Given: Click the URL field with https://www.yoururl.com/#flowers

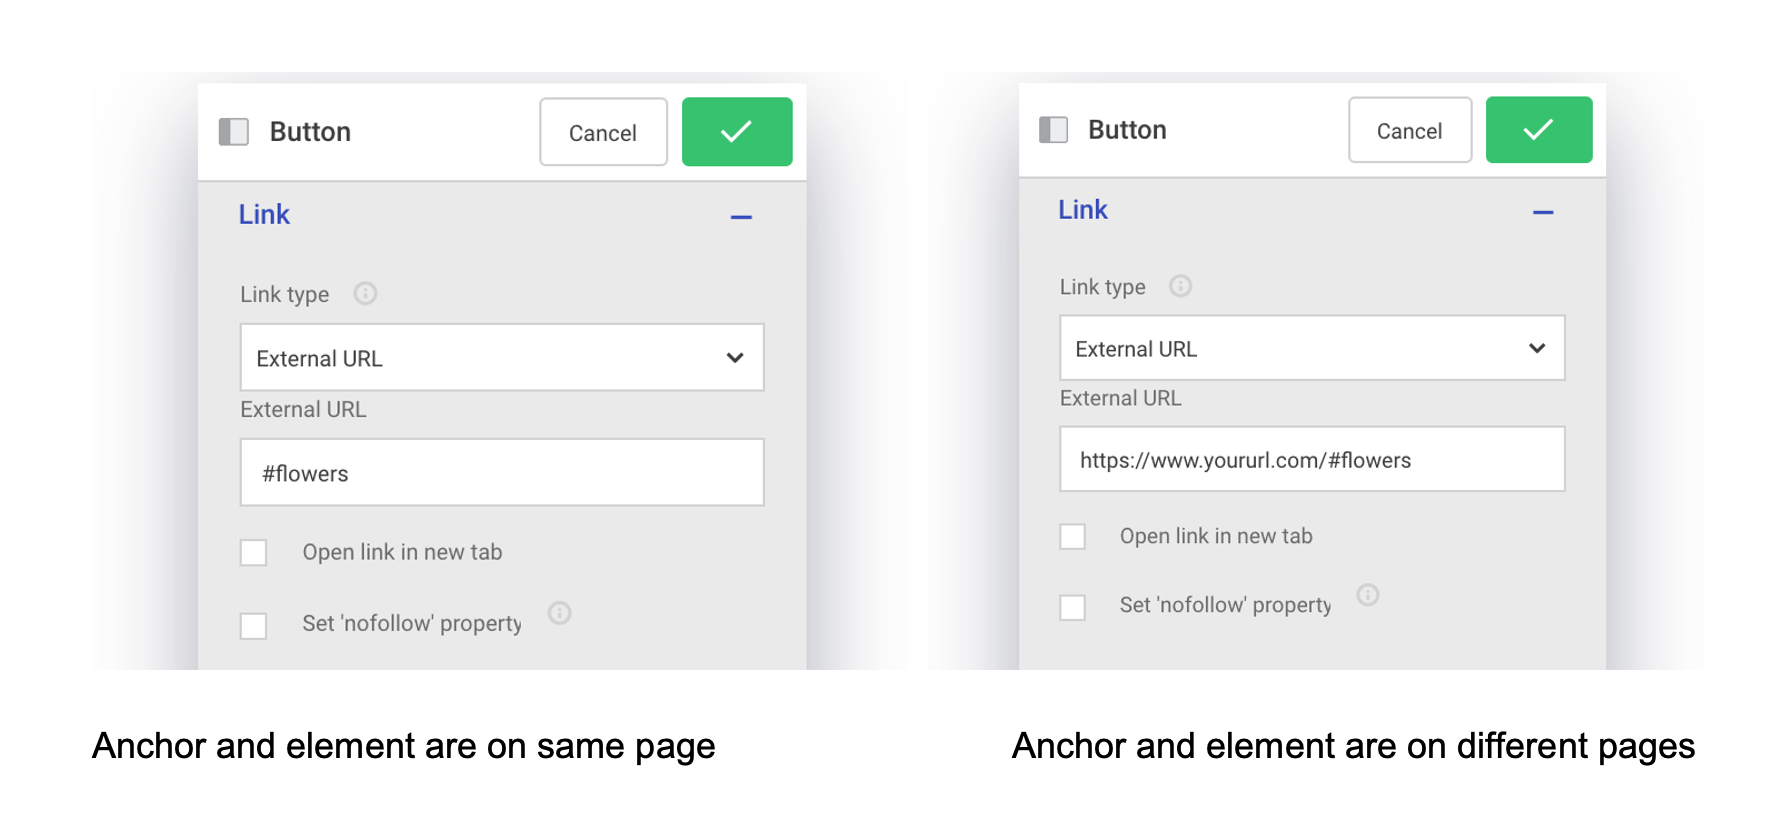Looking at the screenshot, I should (x=1312, y=460).
